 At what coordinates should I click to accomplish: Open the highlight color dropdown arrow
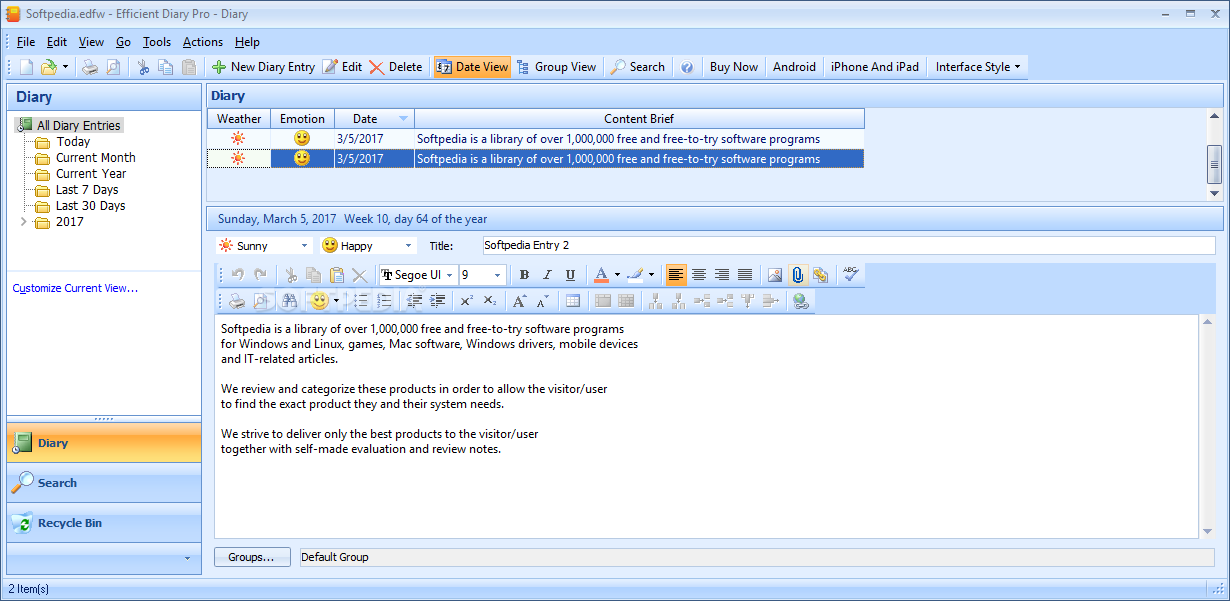[651, 275]
